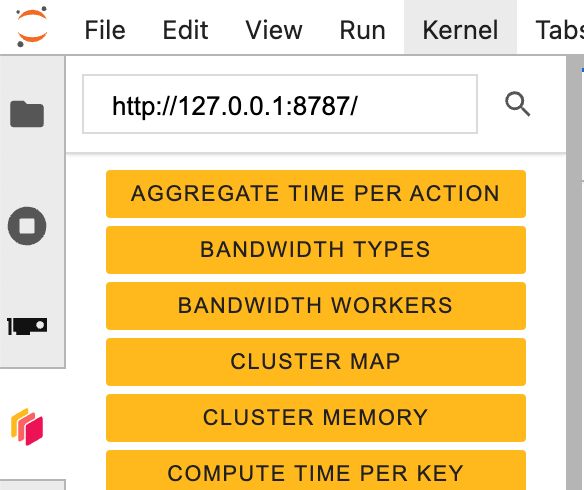Viewport: 584px width, 490px height.
Task: Open the File Browser folder sidebar icon
Action: (27, 114)
